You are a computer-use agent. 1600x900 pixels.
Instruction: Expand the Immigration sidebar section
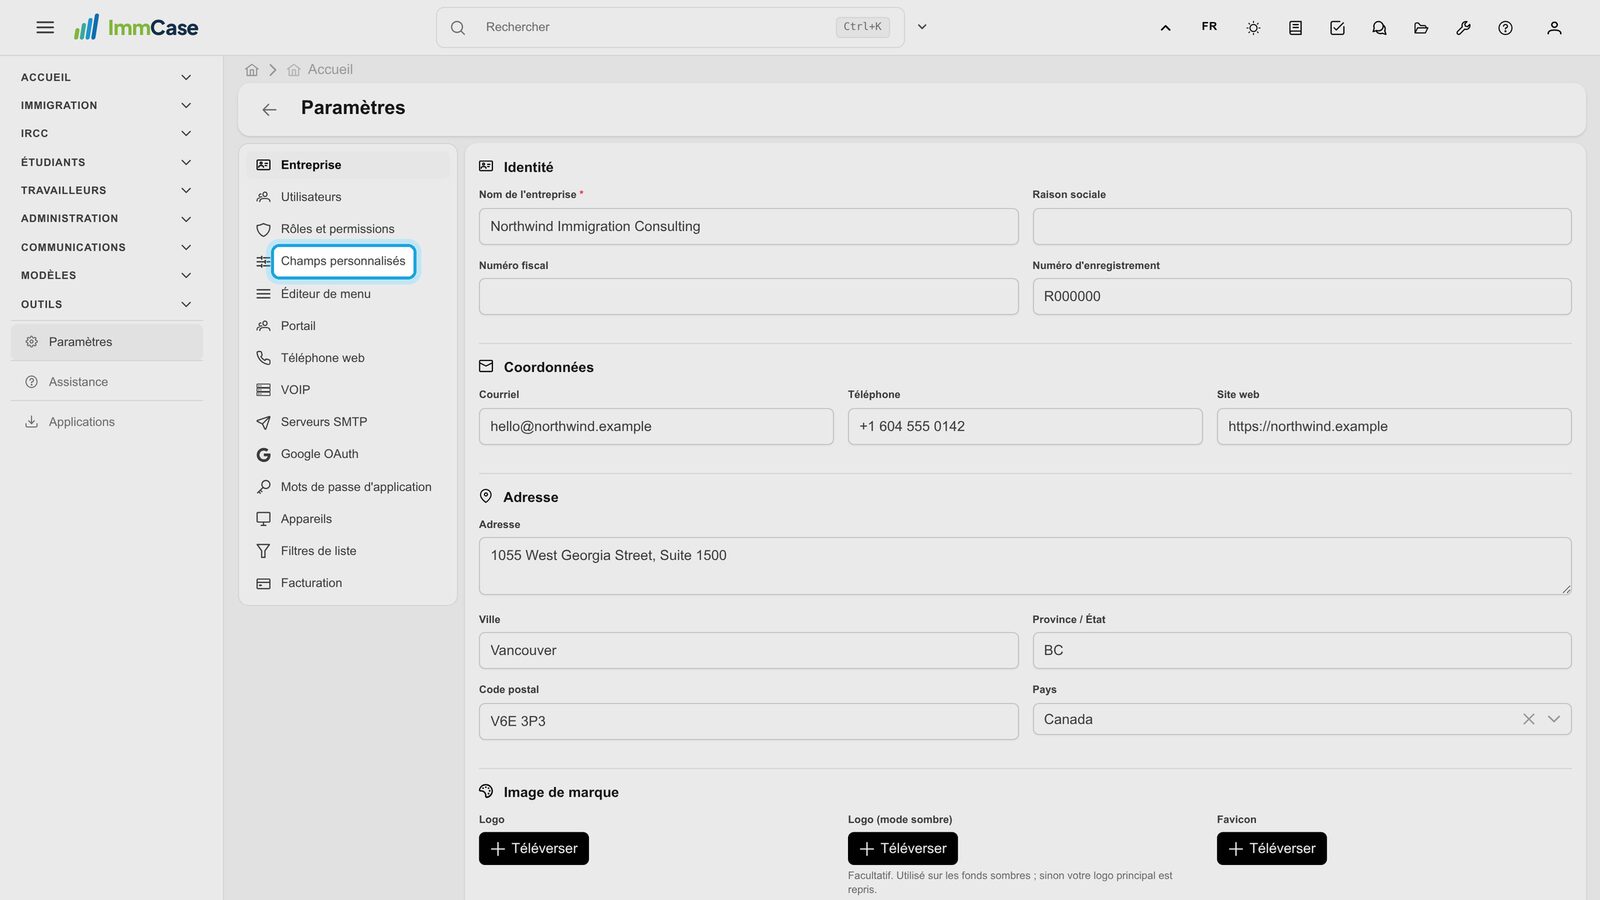(x=106, y=105)
